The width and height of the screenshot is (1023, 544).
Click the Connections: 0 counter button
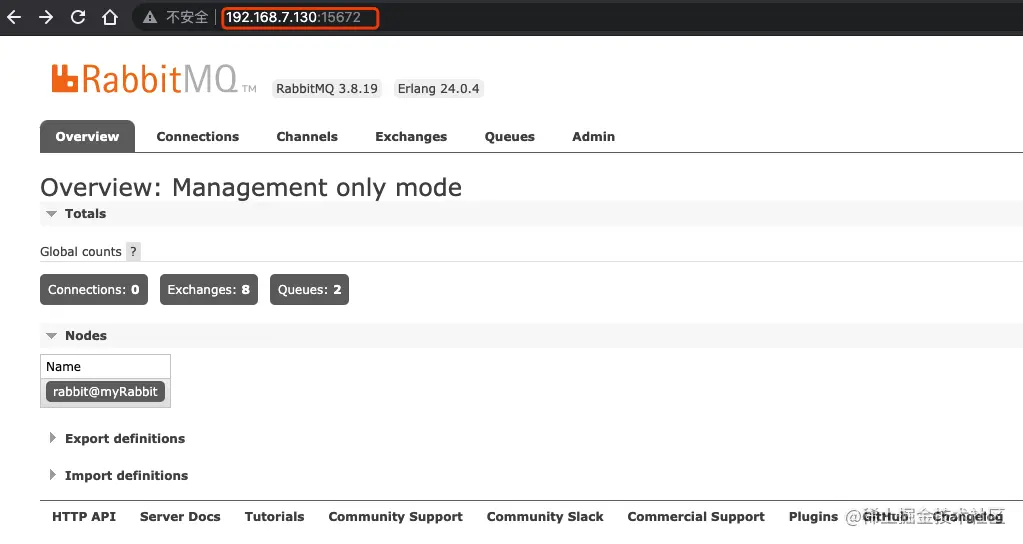coord(94,290)
